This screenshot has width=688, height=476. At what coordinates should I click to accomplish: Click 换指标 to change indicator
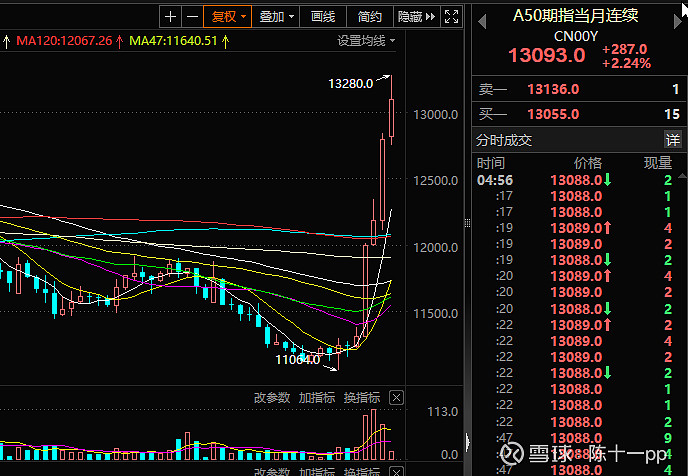point(361,398)
